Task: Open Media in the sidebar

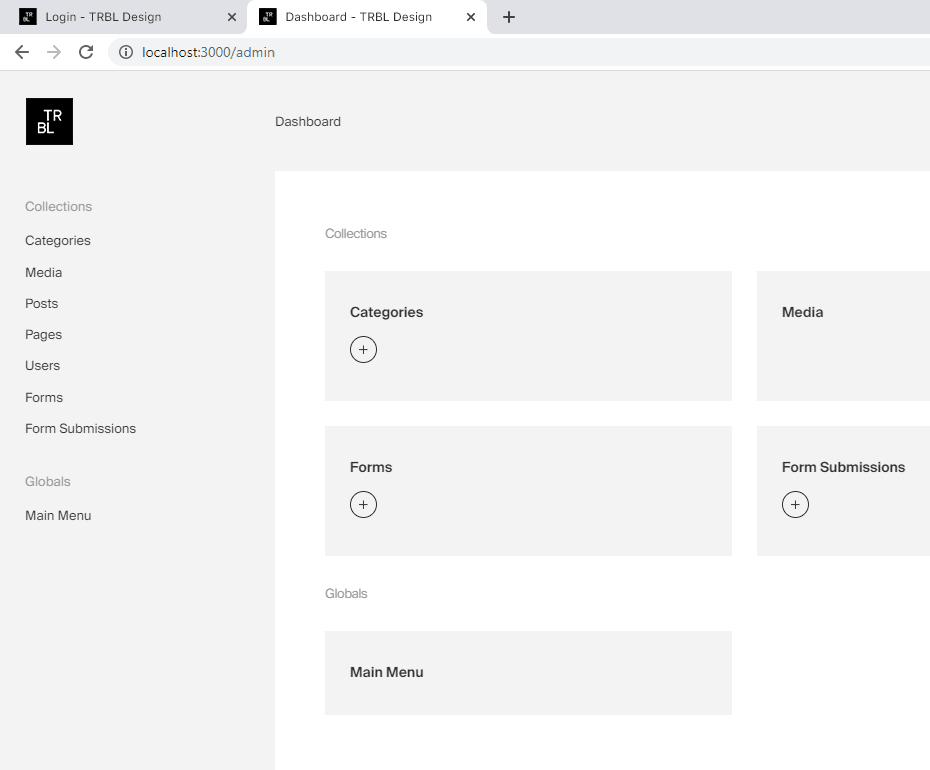Action: pyautogui.click(x=43, y=272)
